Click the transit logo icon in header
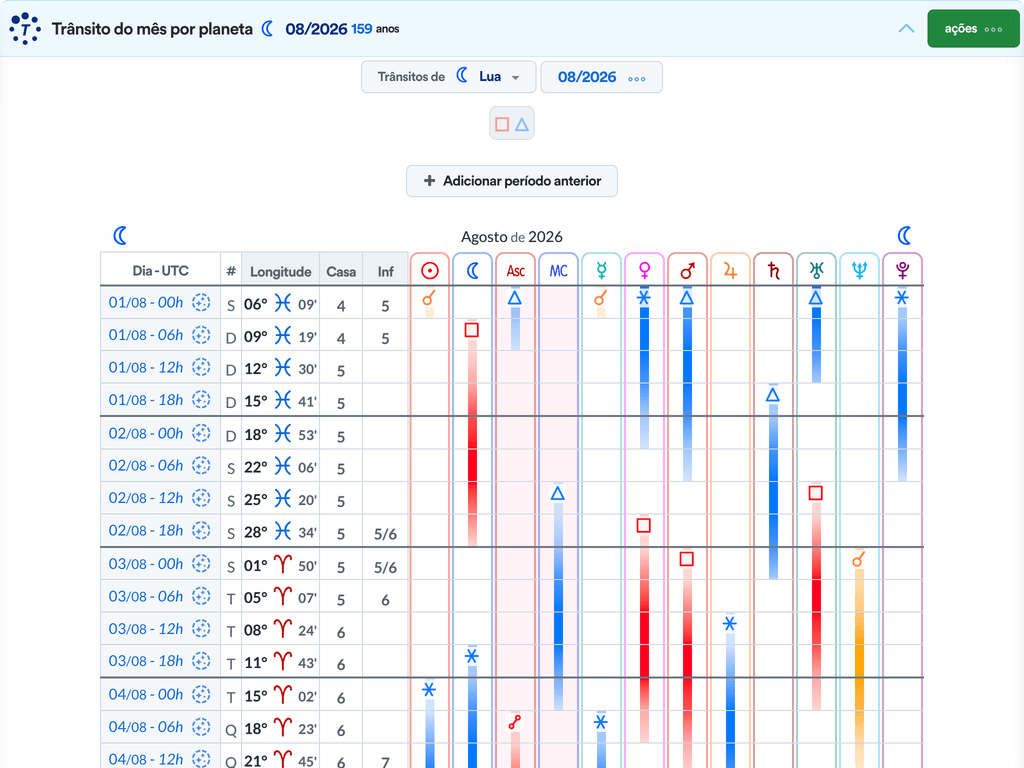 [25, 29]
